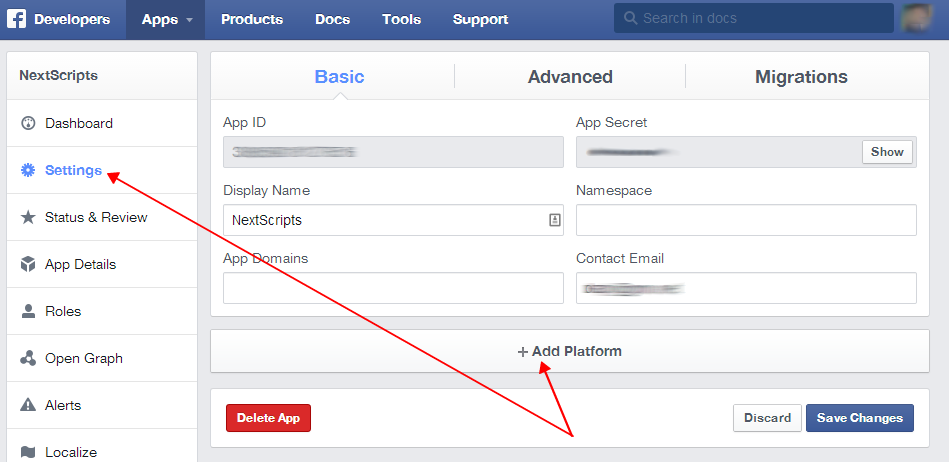Open the Apps dropdown menu
This screenshot has width=949, height=462.
coord(166,20)
